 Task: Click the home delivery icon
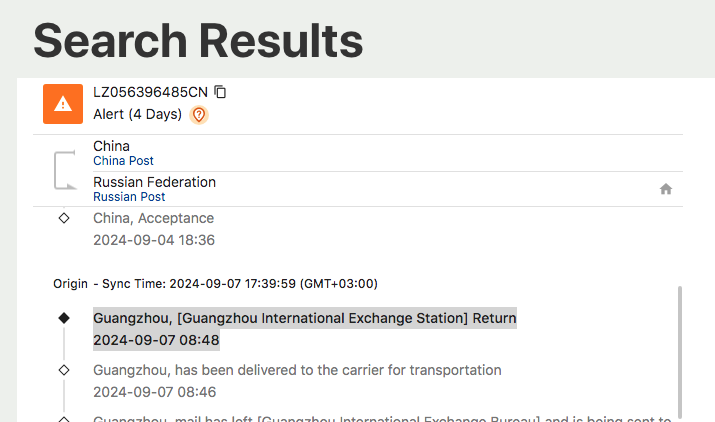(x=666, y=189)
